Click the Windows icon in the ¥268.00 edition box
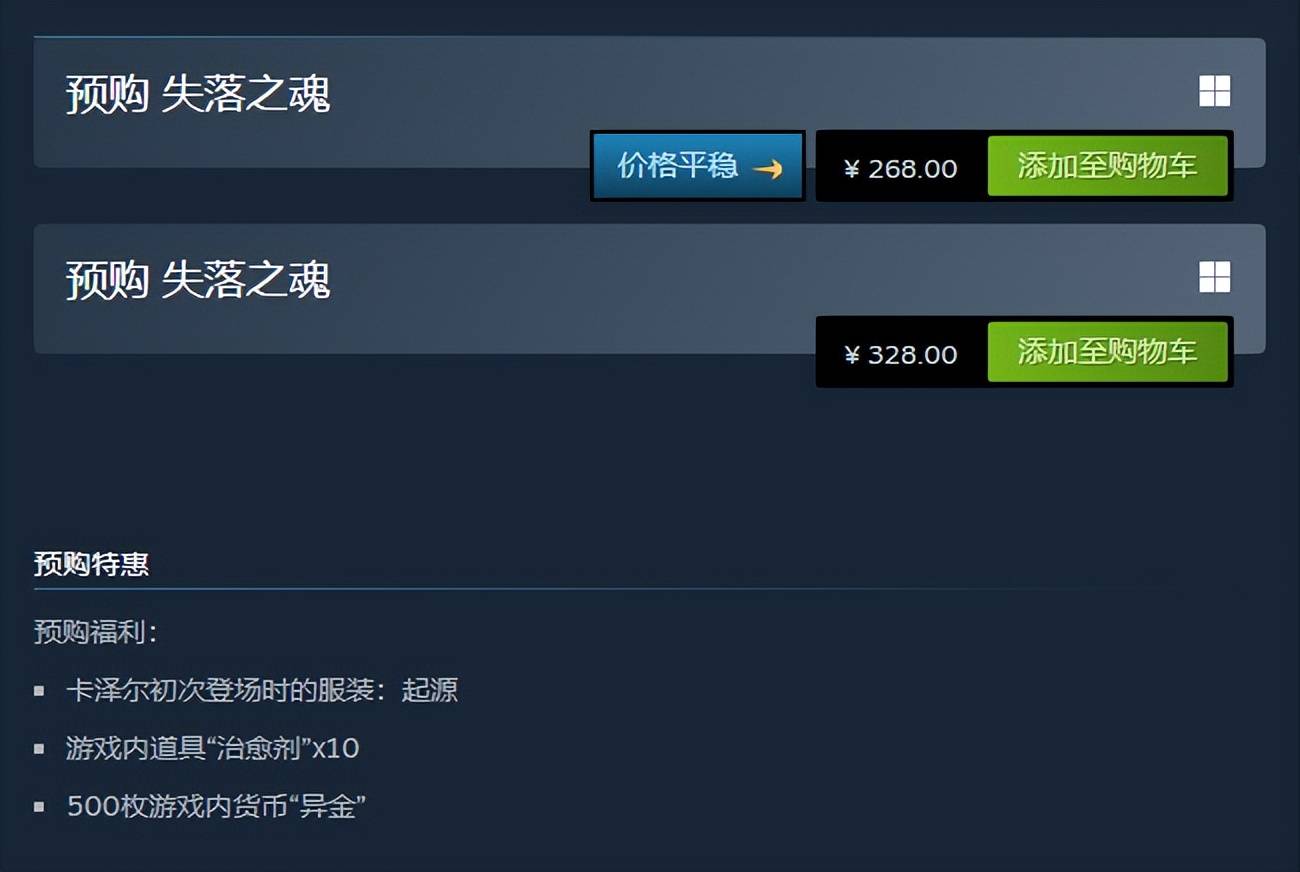This screenshot has width=1300, height=872. [1215, 92]
